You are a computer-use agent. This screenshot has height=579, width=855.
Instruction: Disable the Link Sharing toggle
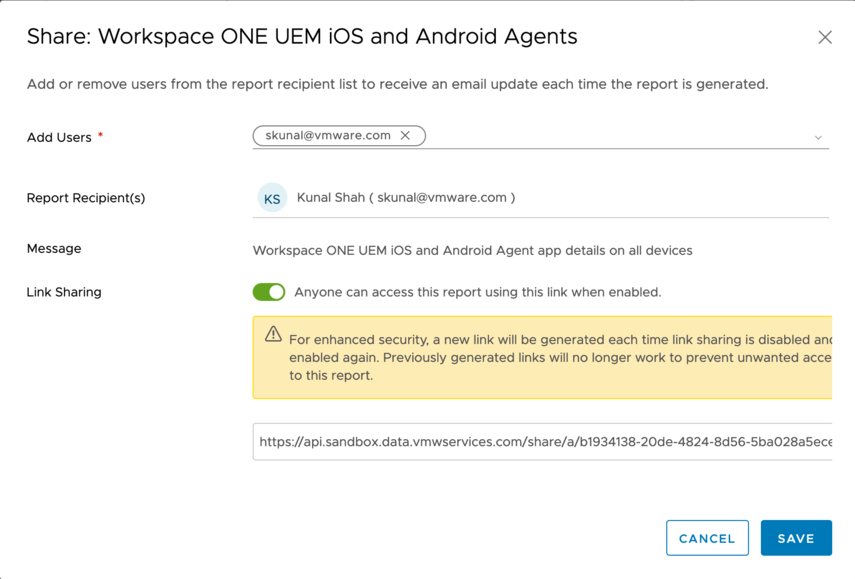[x=269, y=292]
